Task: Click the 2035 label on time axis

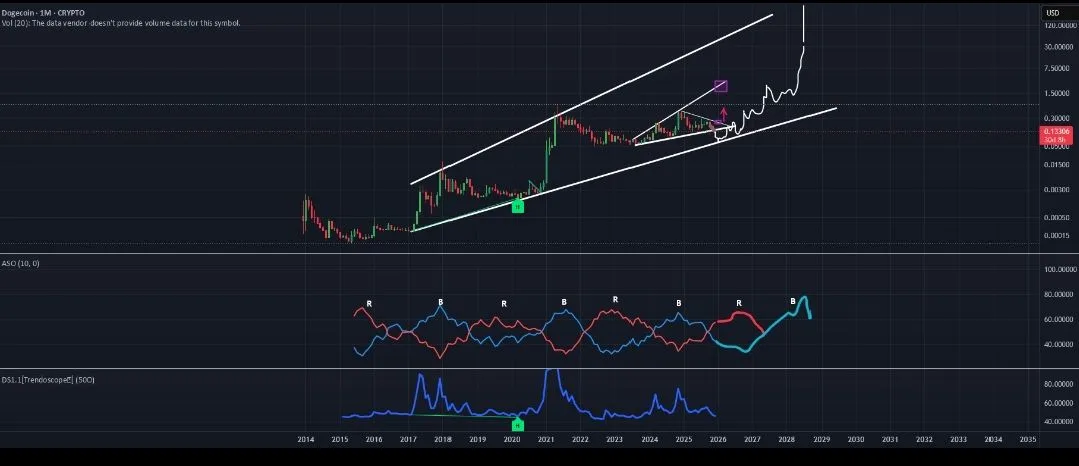Action: click(1027, 439)
